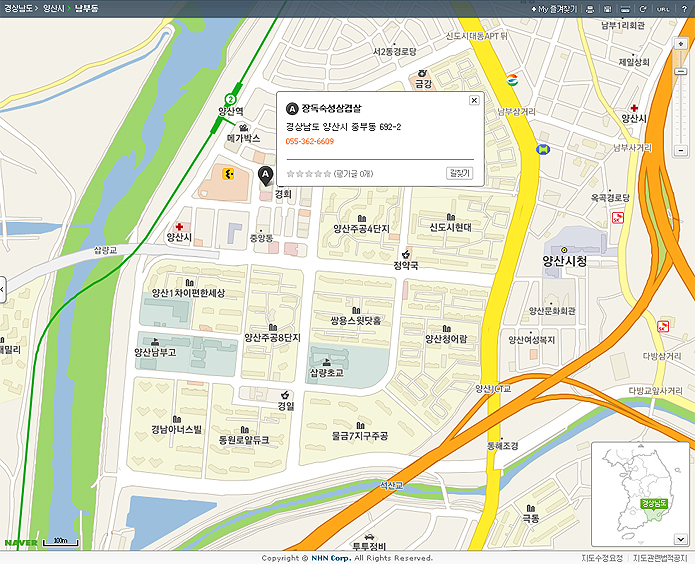Open My 즐겨찾기 favorites
The image size is (695, 564).
554,9
